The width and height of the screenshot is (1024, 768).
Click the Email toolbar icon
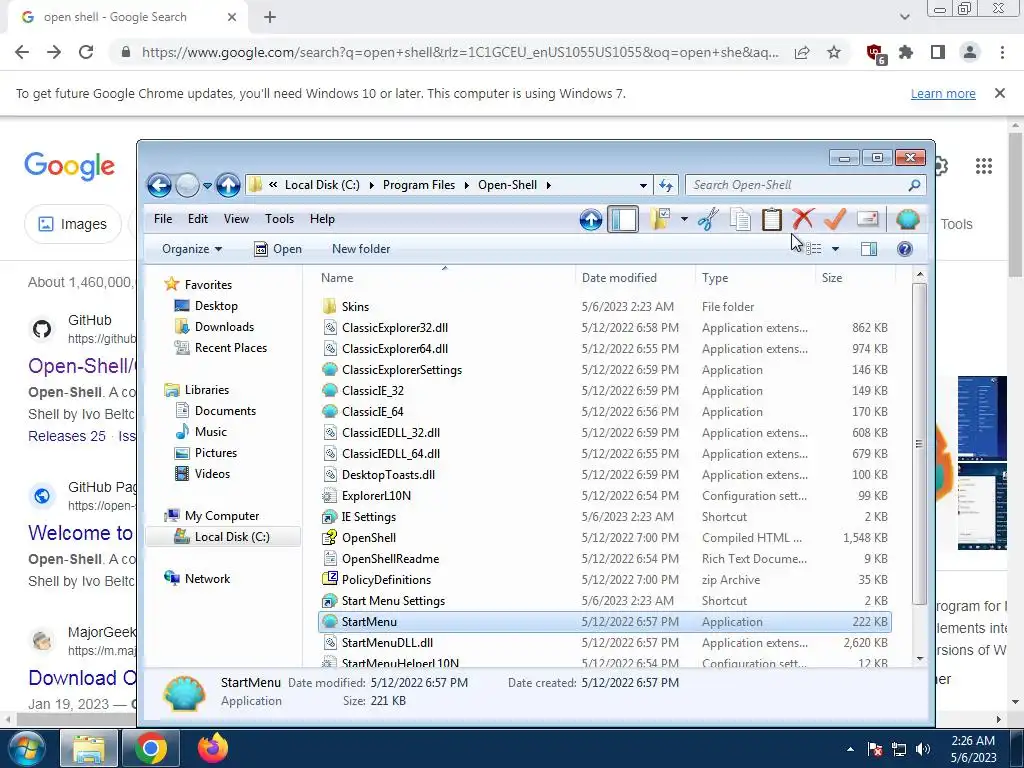[x=867, y=219]
